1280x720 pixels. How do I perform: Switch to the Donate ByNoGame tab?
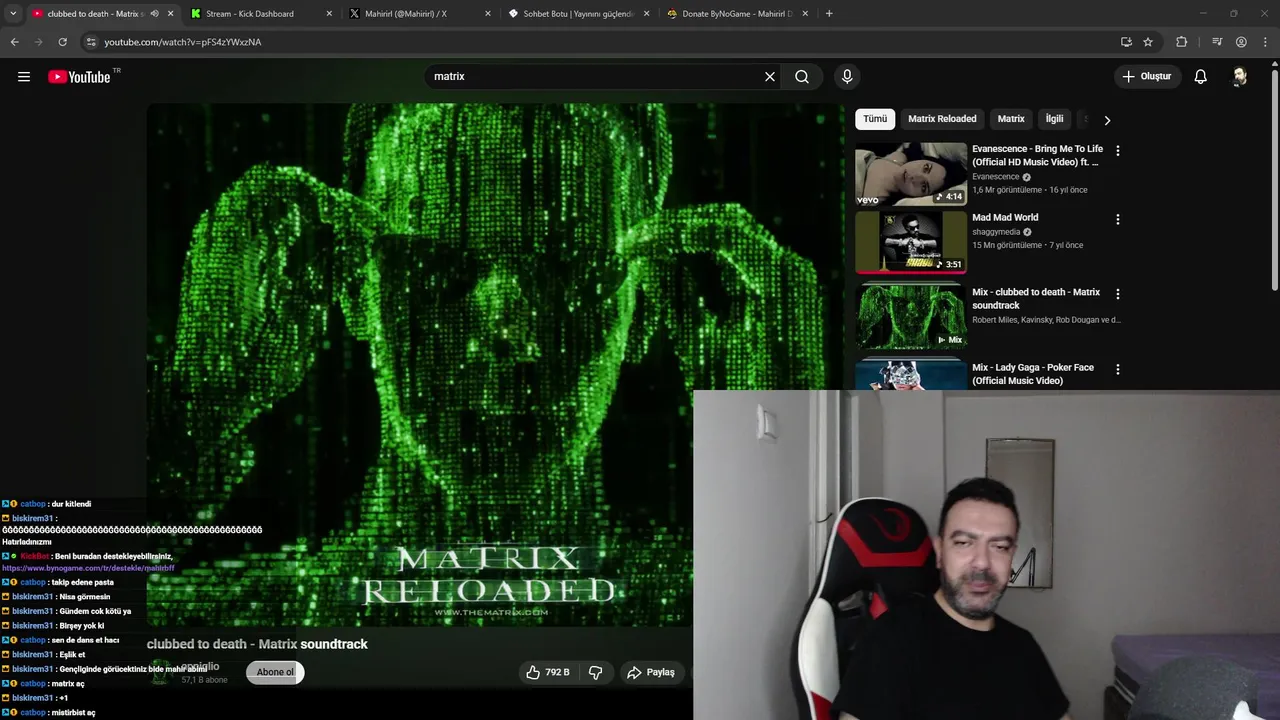(x=737, y=14)
